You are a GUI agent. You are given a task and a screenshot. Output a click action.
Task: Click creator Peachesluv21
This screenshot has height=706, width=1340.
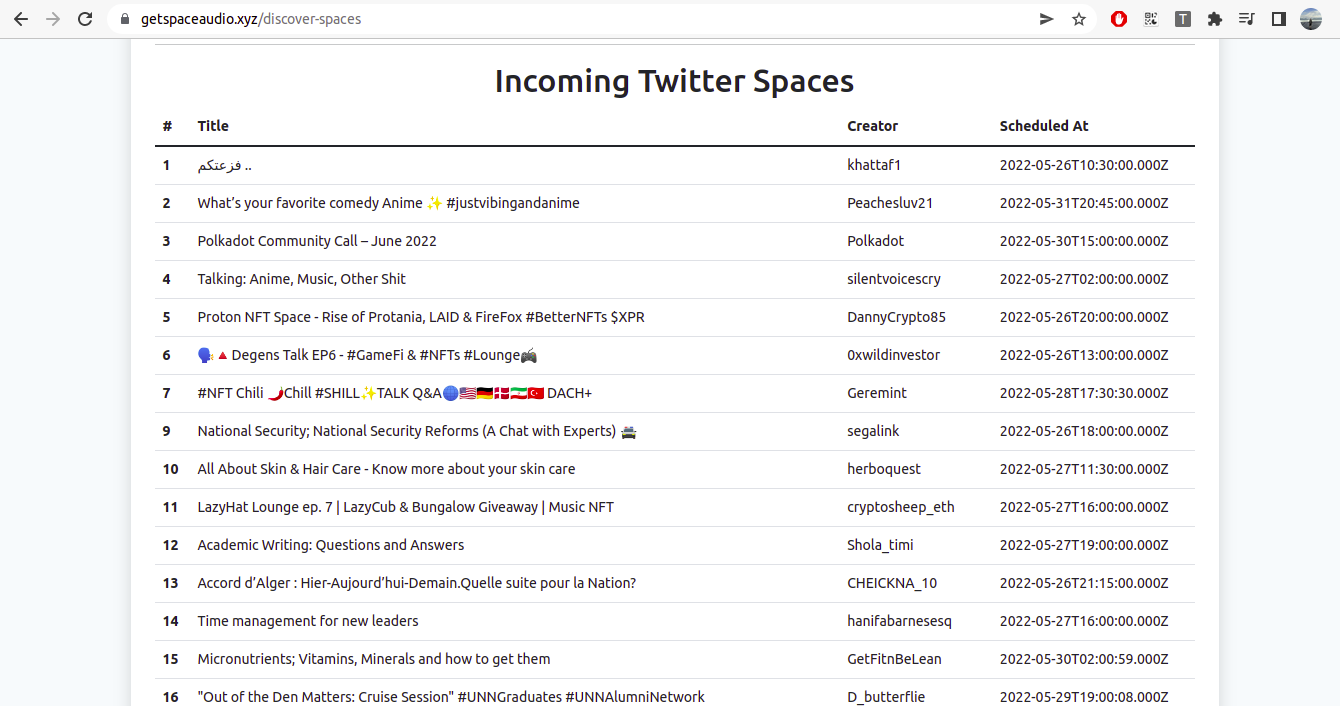[890, 203]
